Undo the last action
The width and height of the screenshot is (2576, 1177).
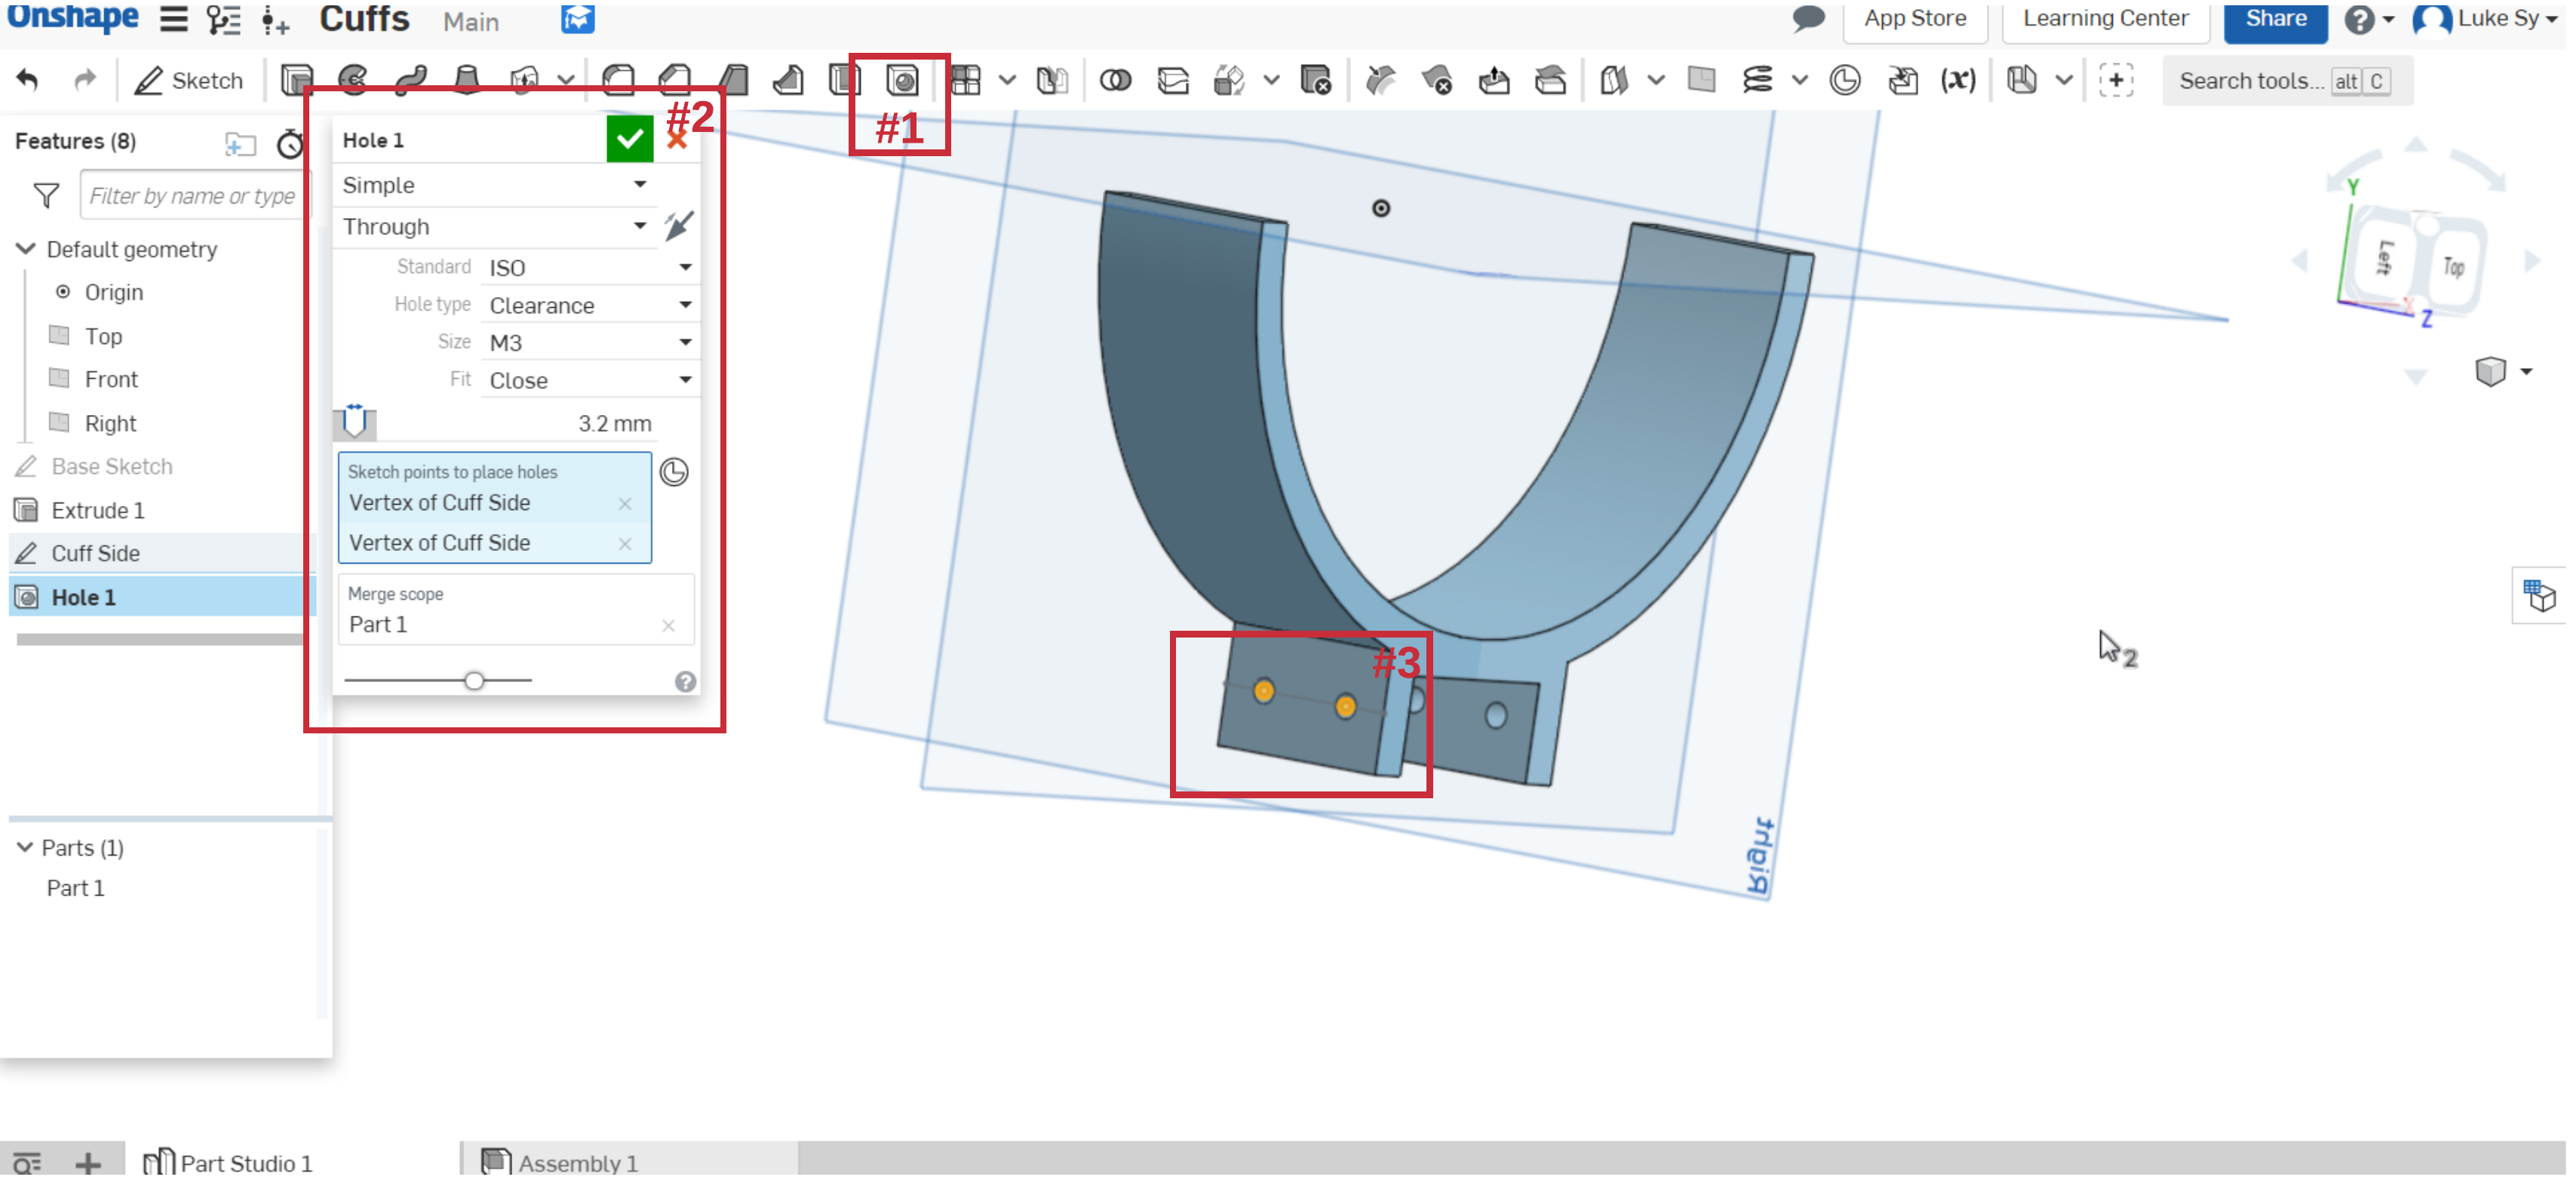point(28,80)
